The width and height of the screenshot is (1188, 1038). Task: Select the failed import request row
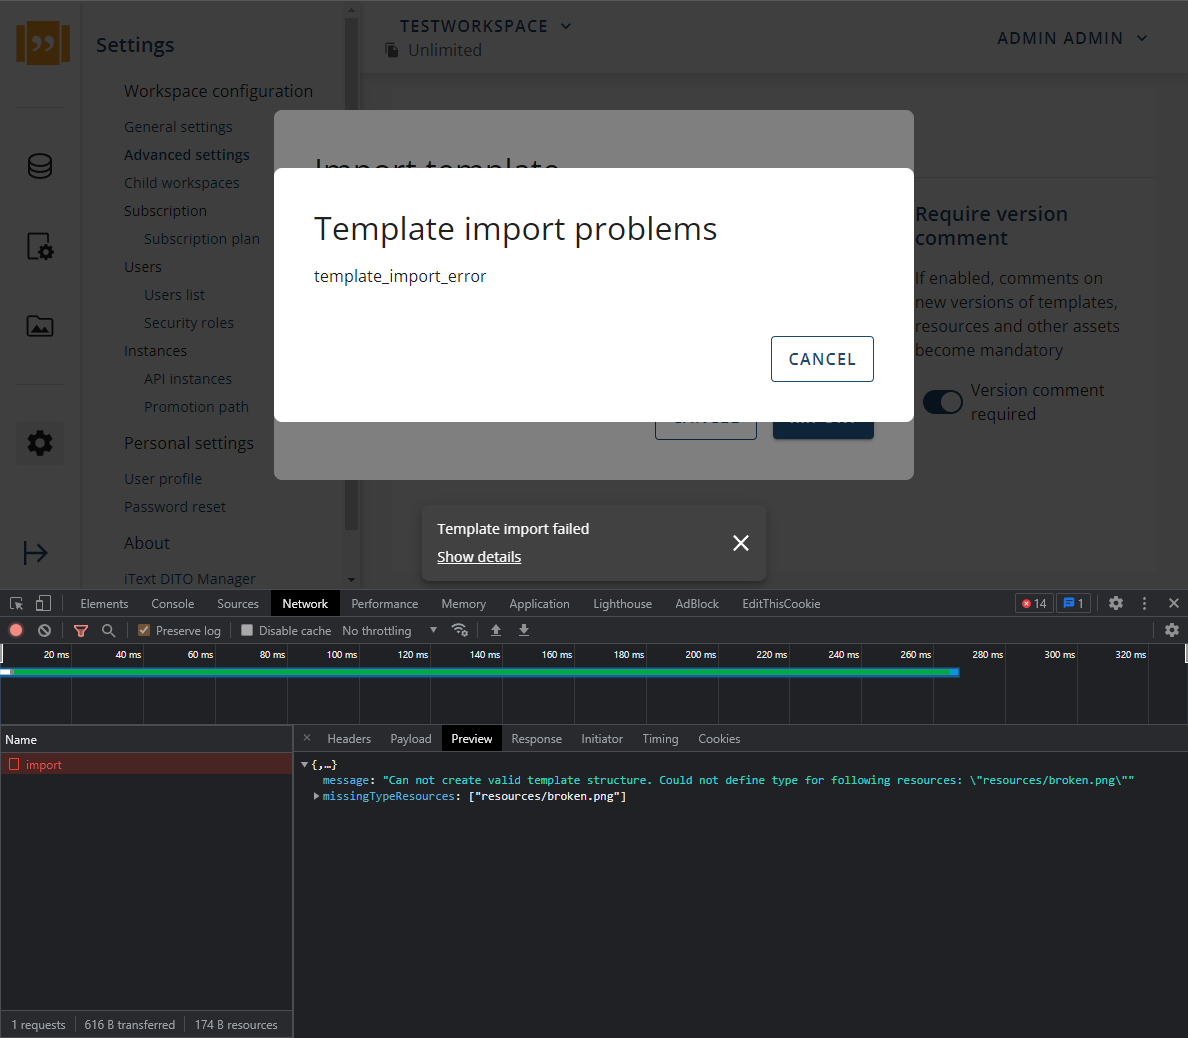(44, 765)
